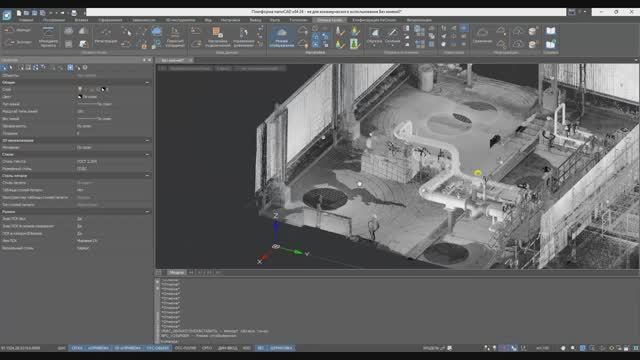Viewport: 640px width, 360px height.
Task: Open the Менеджер проекта tool
Action: click(48, 37)
